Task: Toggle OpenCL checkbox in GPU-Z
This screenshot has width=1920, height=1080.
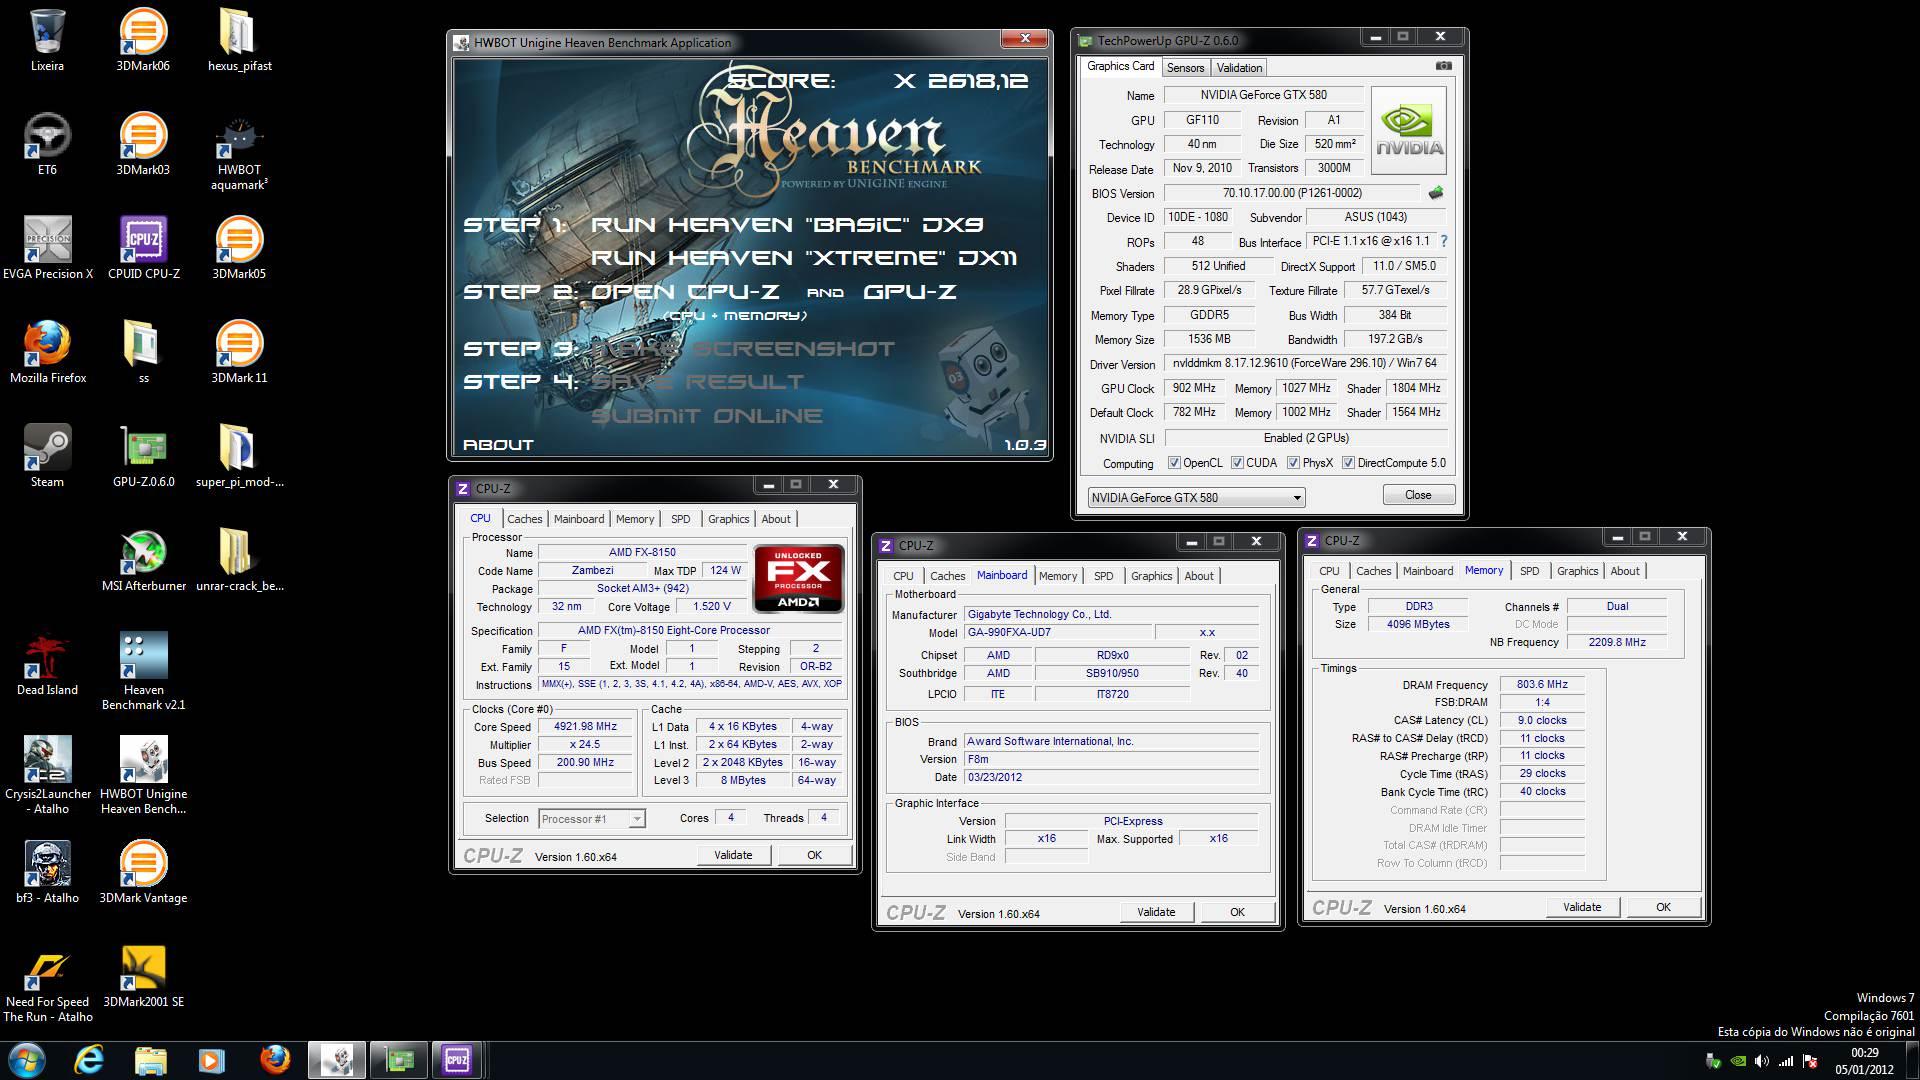Action: pos(1174,463)
